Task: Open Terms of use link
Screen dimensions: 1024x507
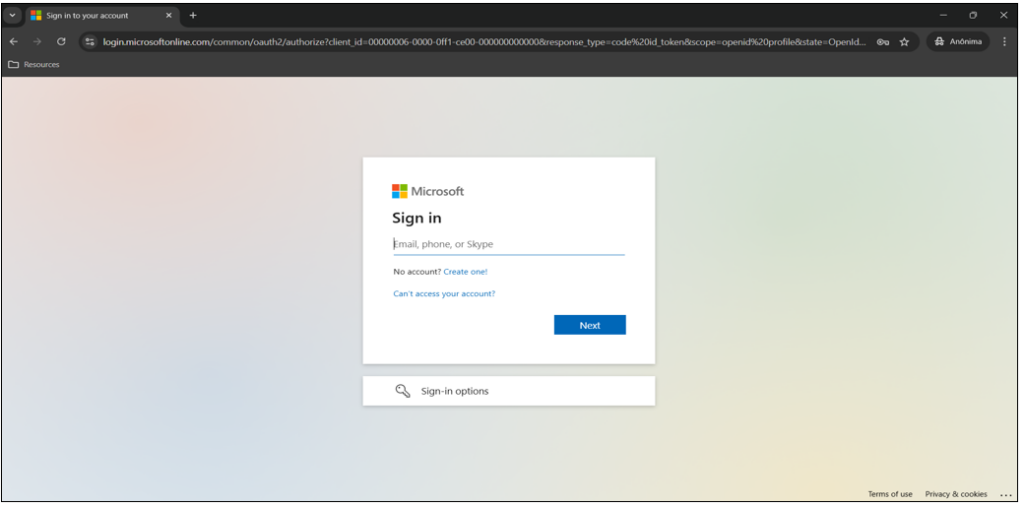Action: pyautogui.click(x=890, y=494)
